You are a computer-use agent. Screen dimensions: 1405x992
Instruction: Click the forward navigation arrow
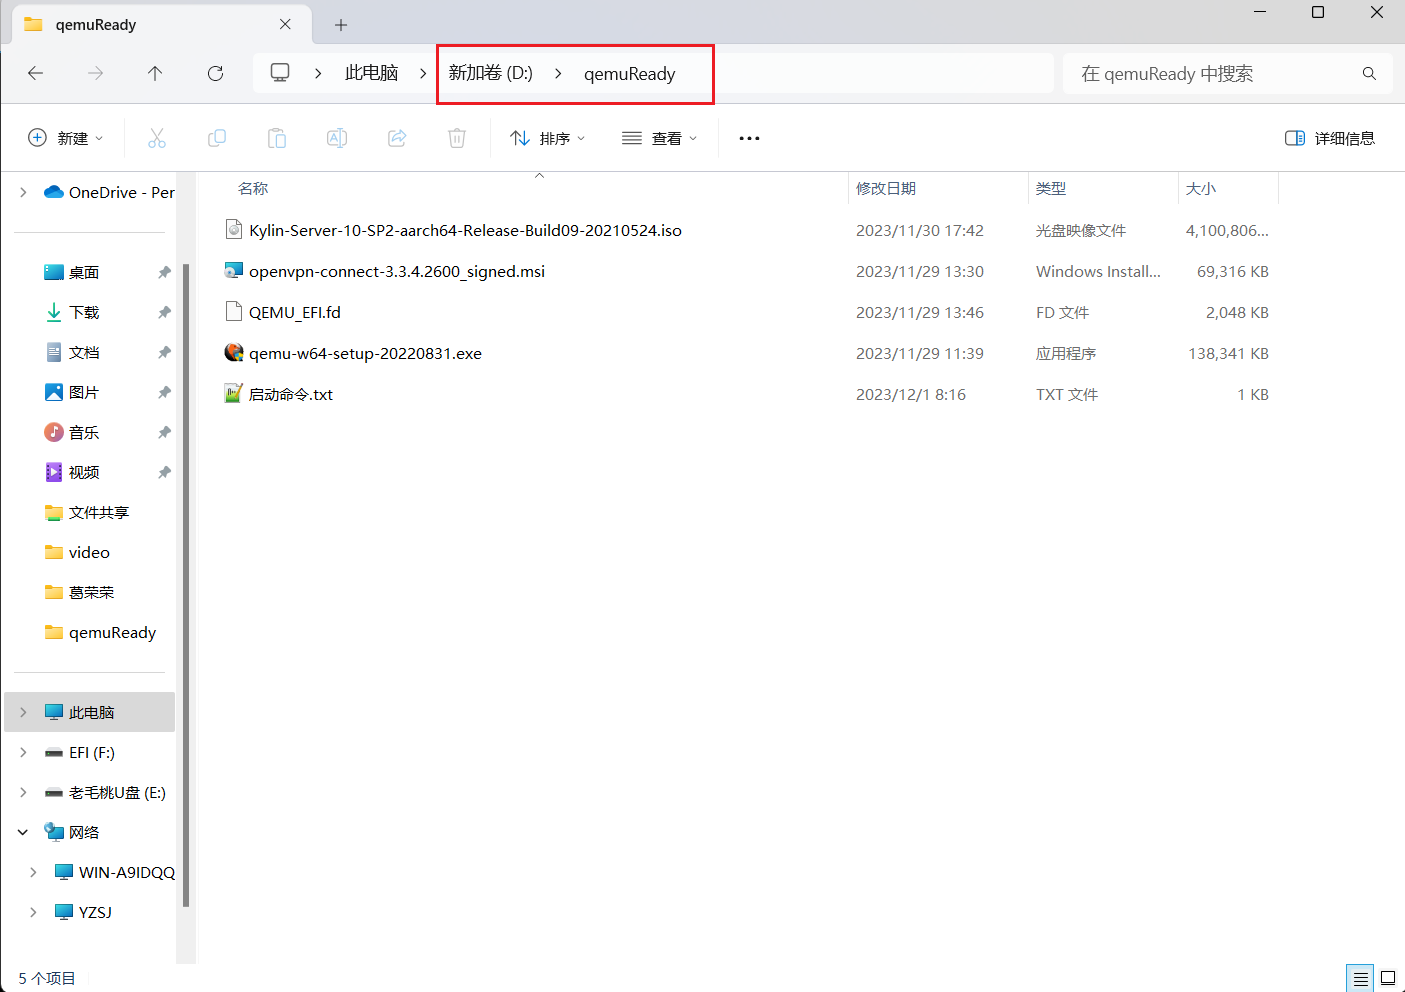[x=95, y=73]
